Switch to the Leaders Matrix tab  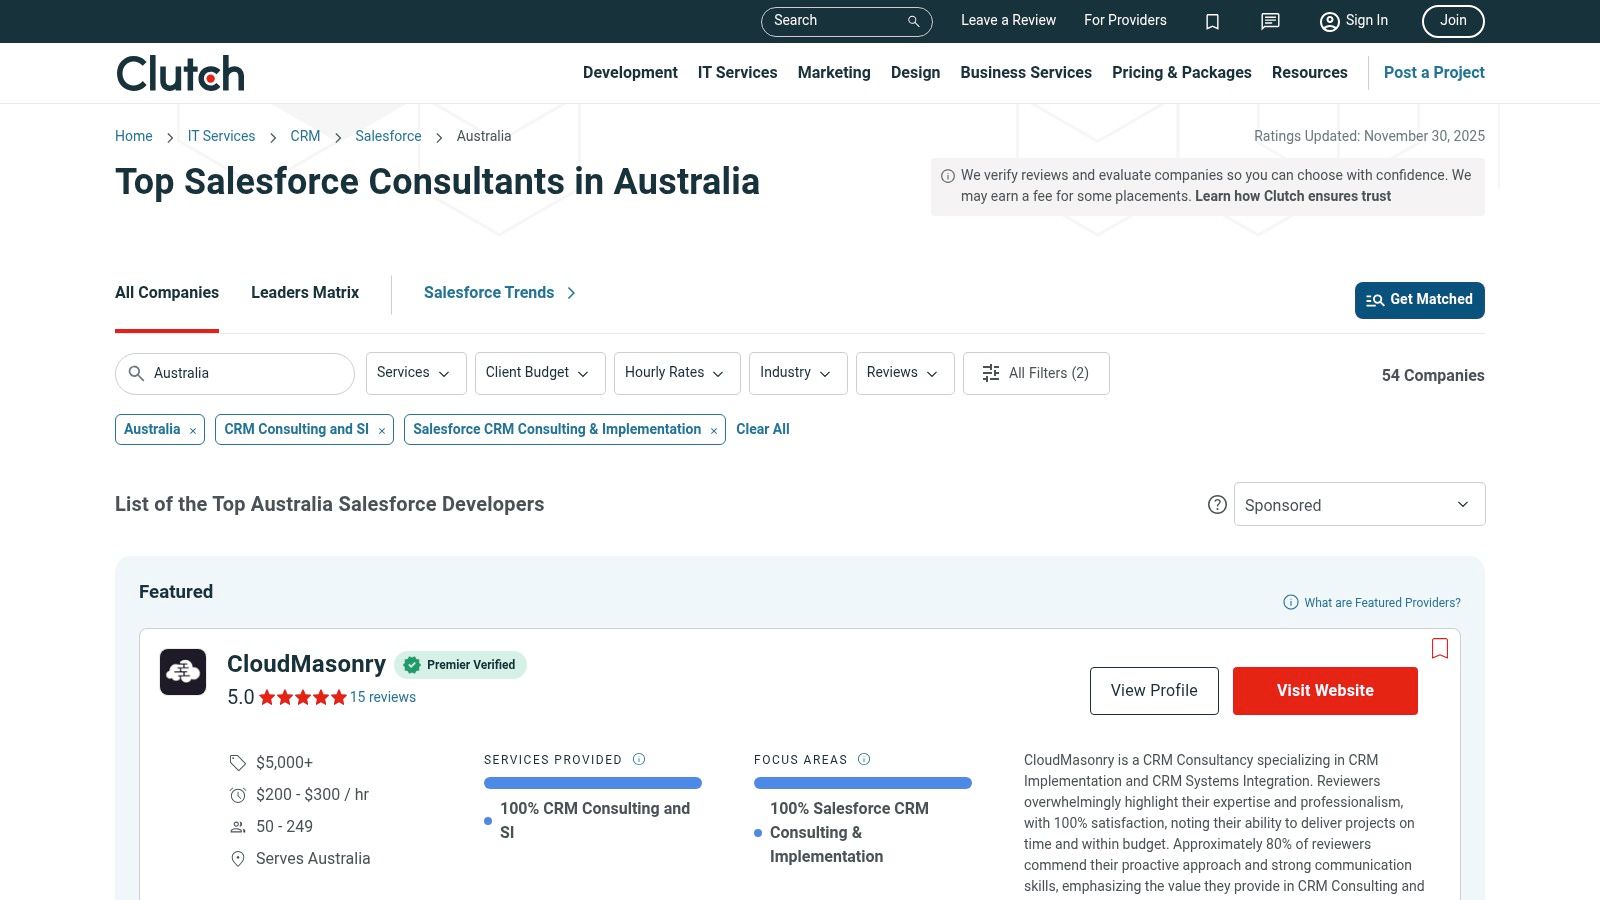[304, 292]
